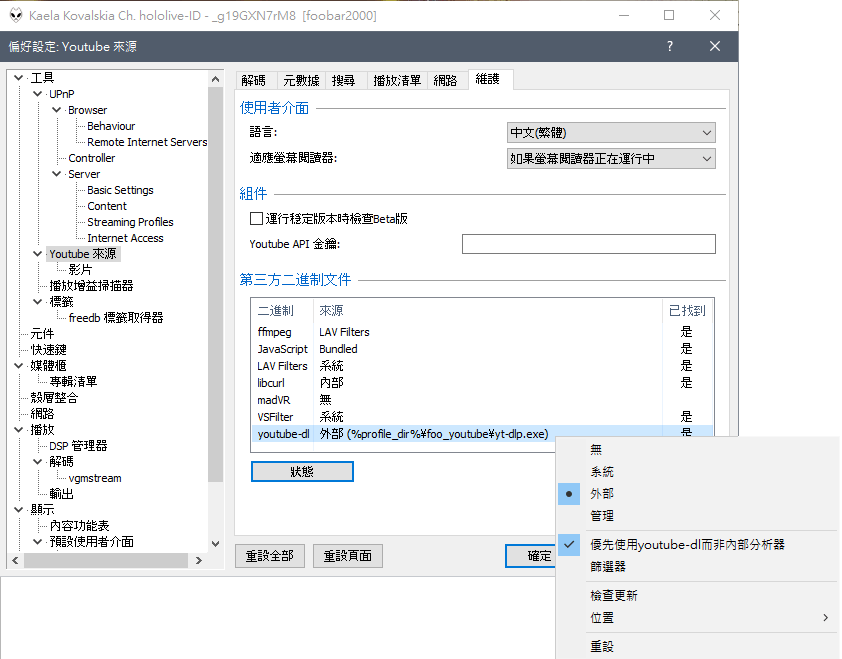Image resolution: width=842 pixels, height=659 pixels.
Task: Switch to the 元數據 tab
Action: 301,81
